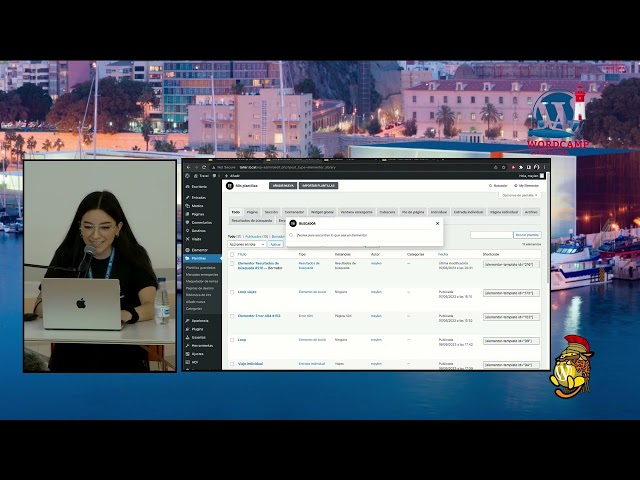Tick the checkbox for Elementor Error 404
Screen dimensions: 640x480
232,316
